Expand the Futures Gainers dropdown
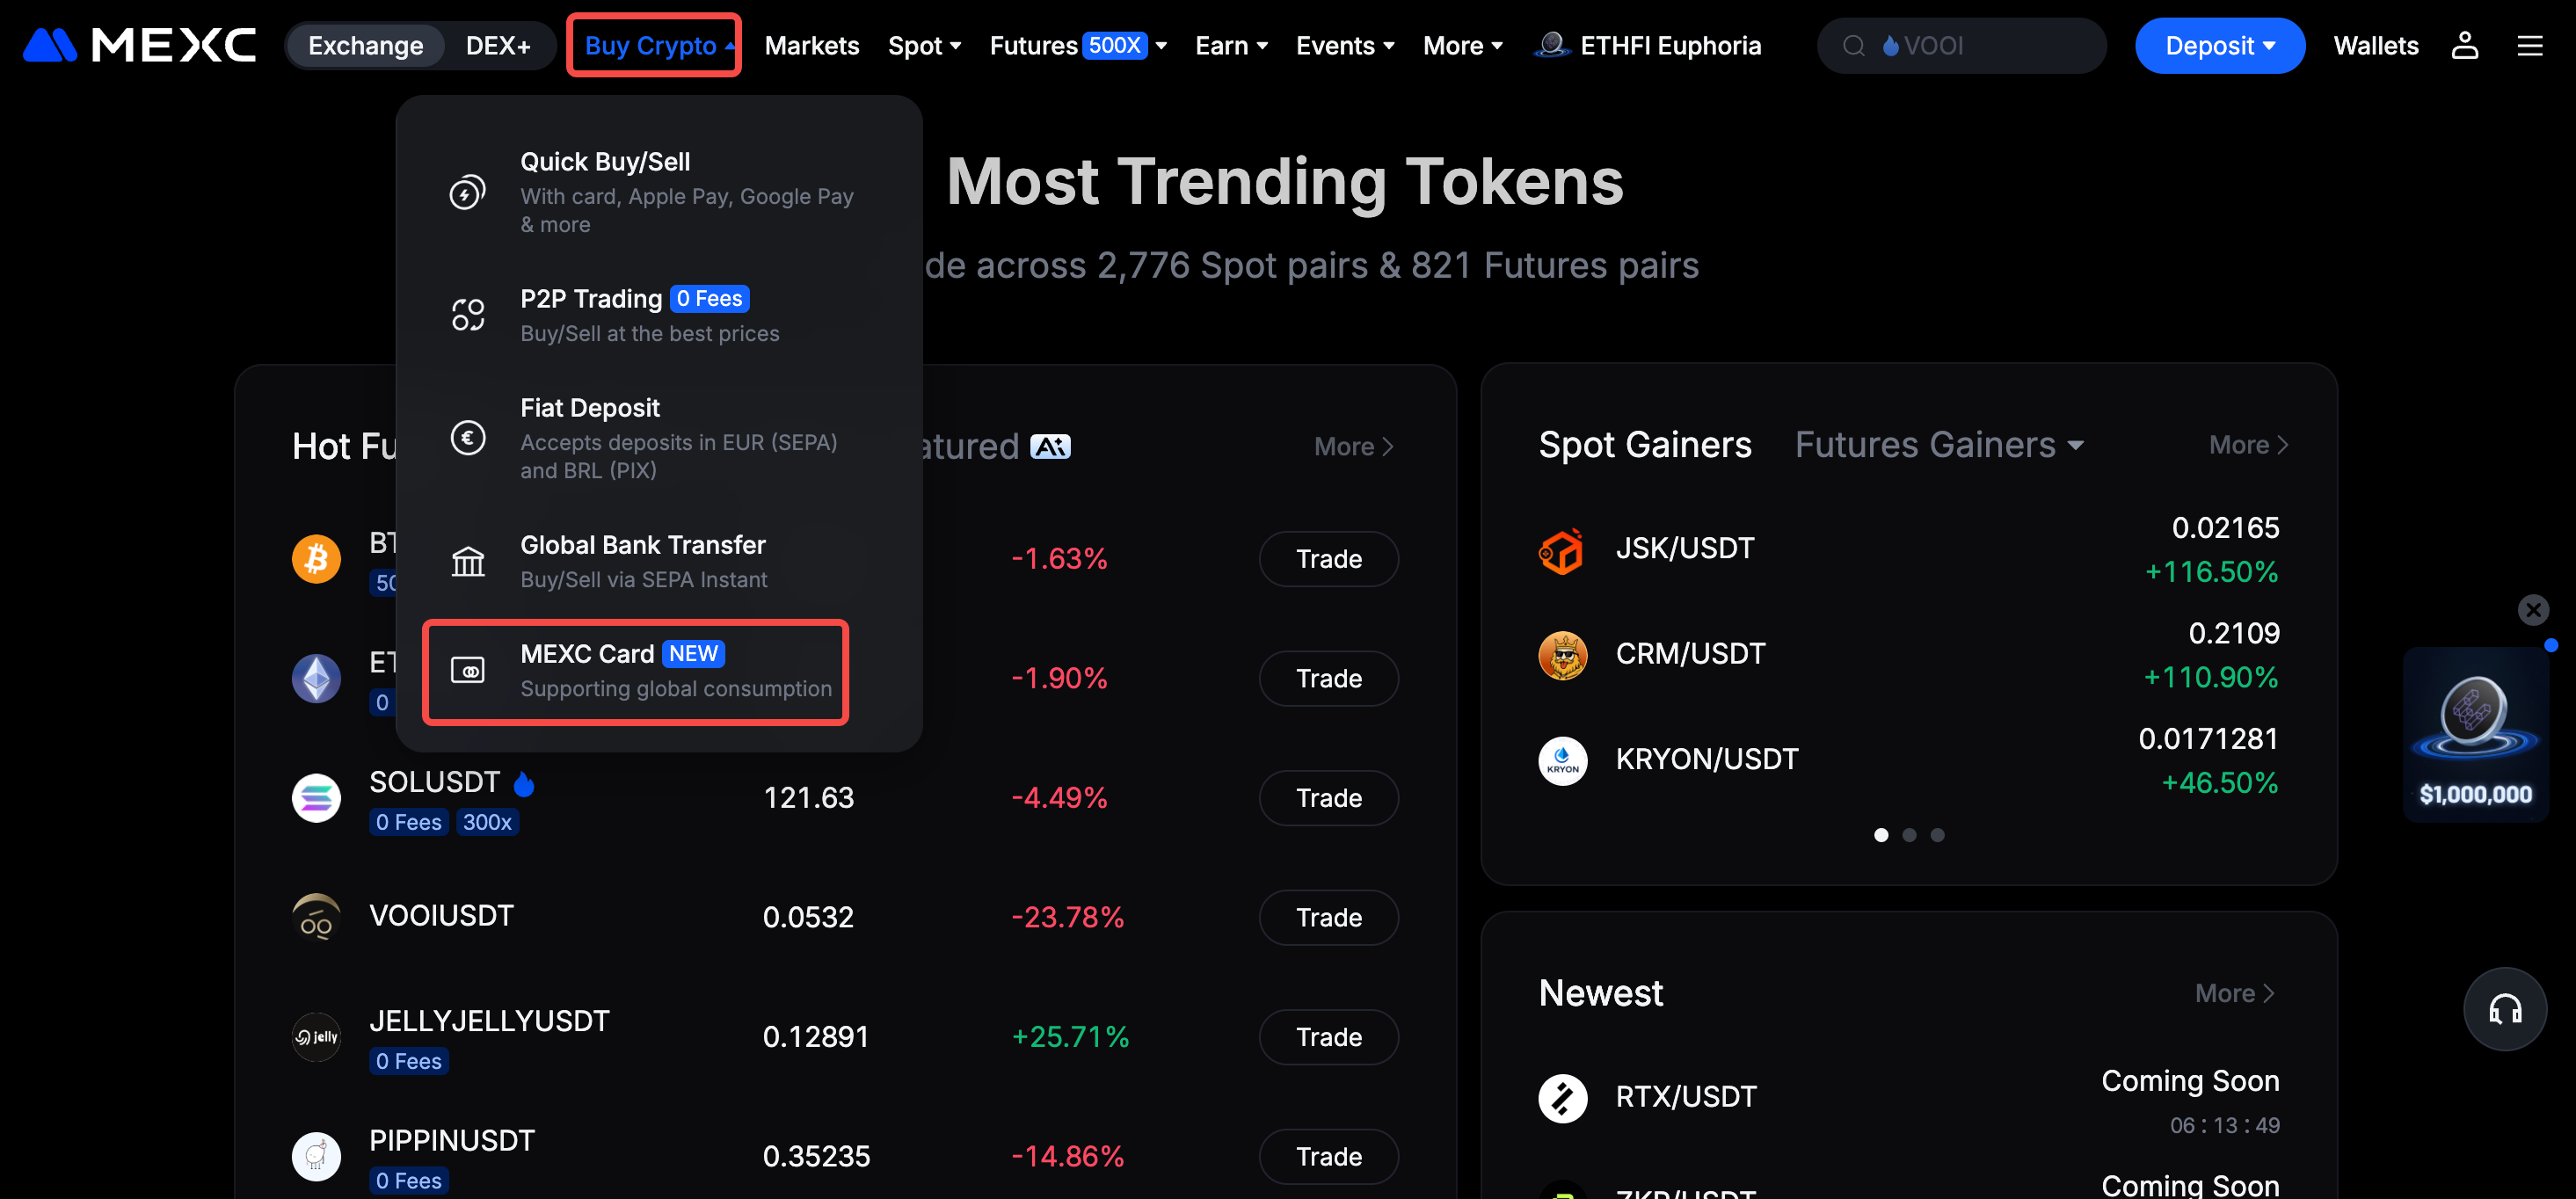 (1939, 445)
